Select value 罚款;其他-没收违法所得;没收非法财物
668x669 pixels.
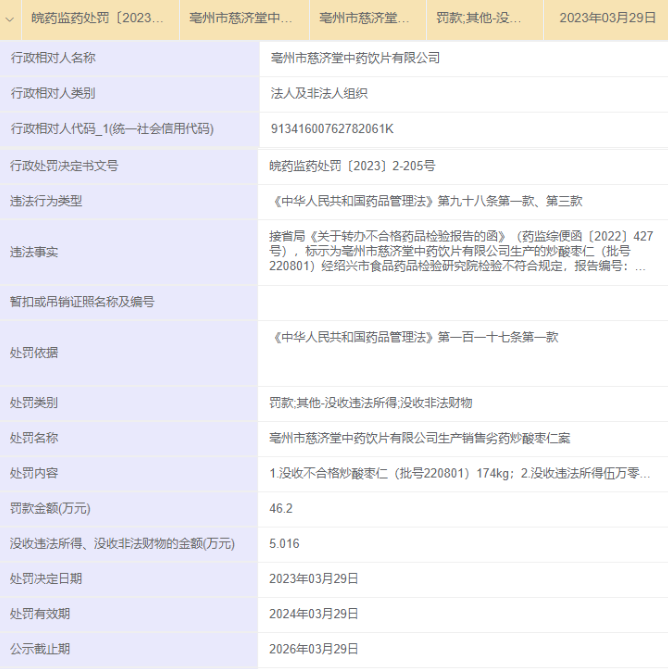tap(371, 403)
